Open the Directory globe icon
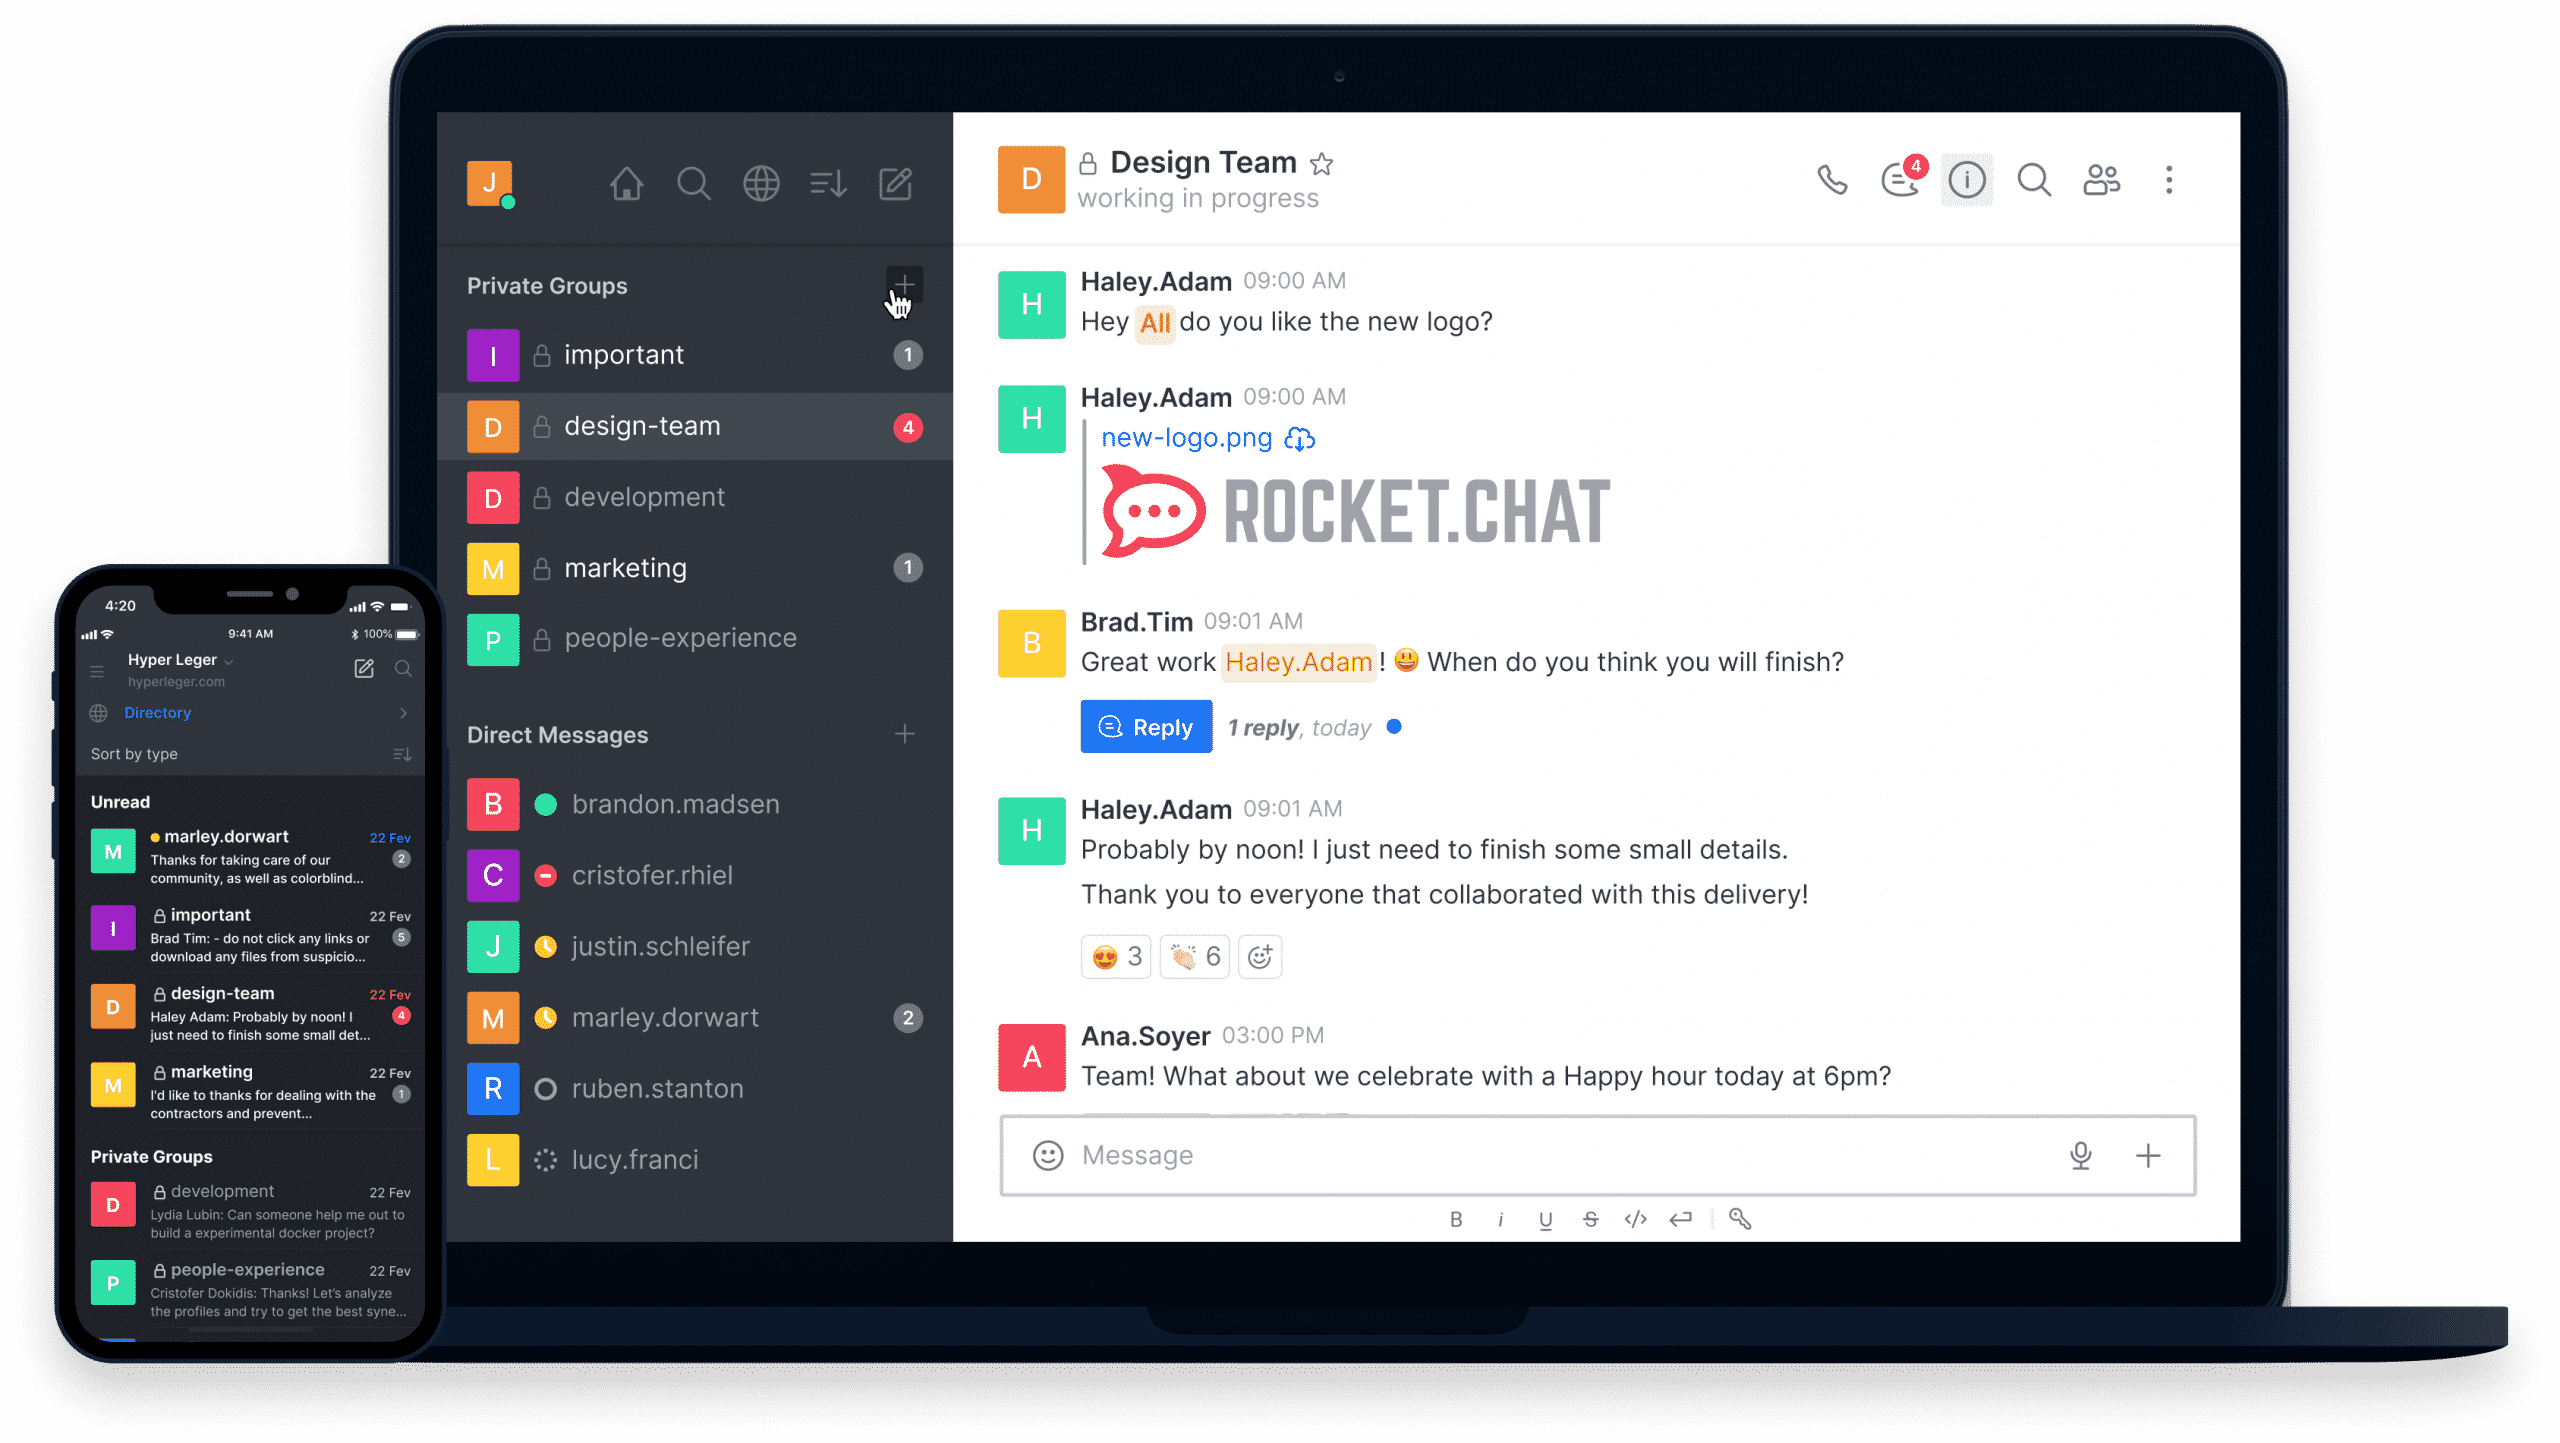 (x=761, y=184)
